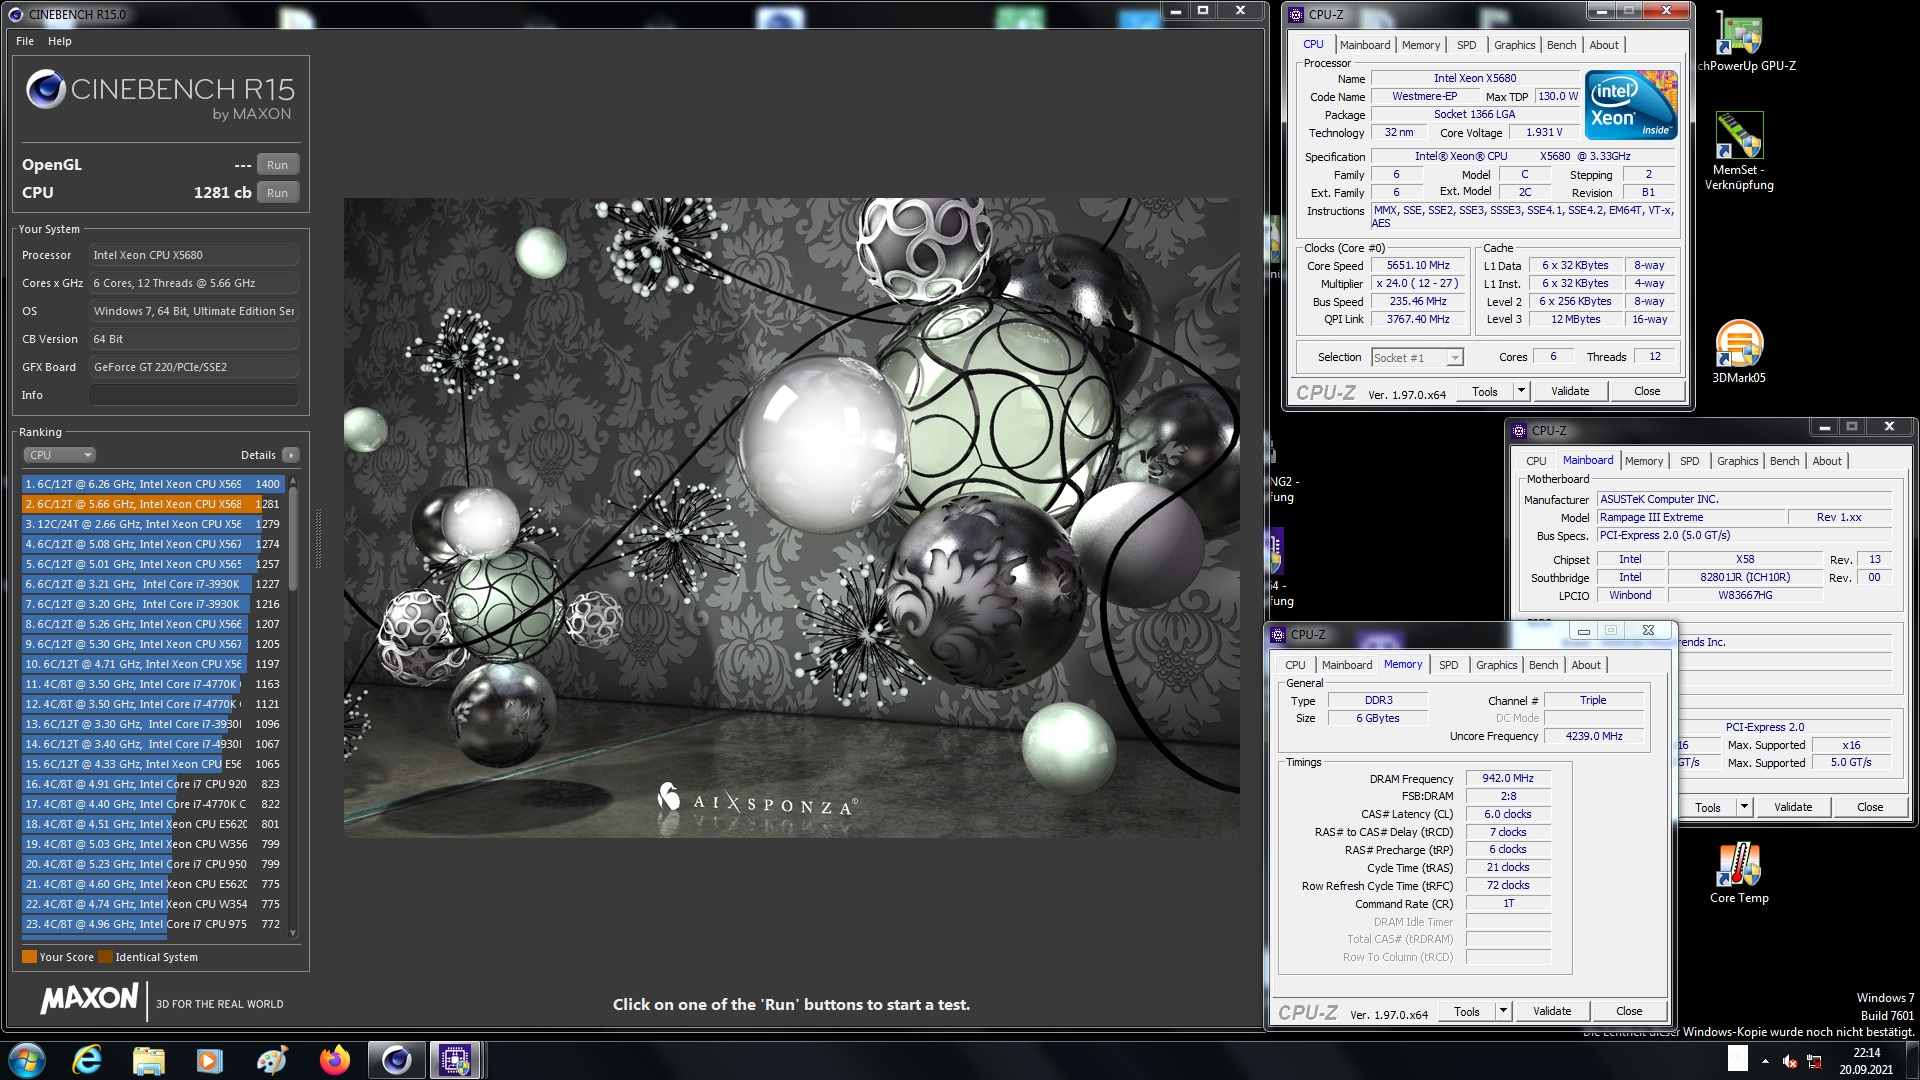This screenshot has height=1080, width=1920.
Task: Click Identical System legend swatch
Action: [x=105, y=957]
